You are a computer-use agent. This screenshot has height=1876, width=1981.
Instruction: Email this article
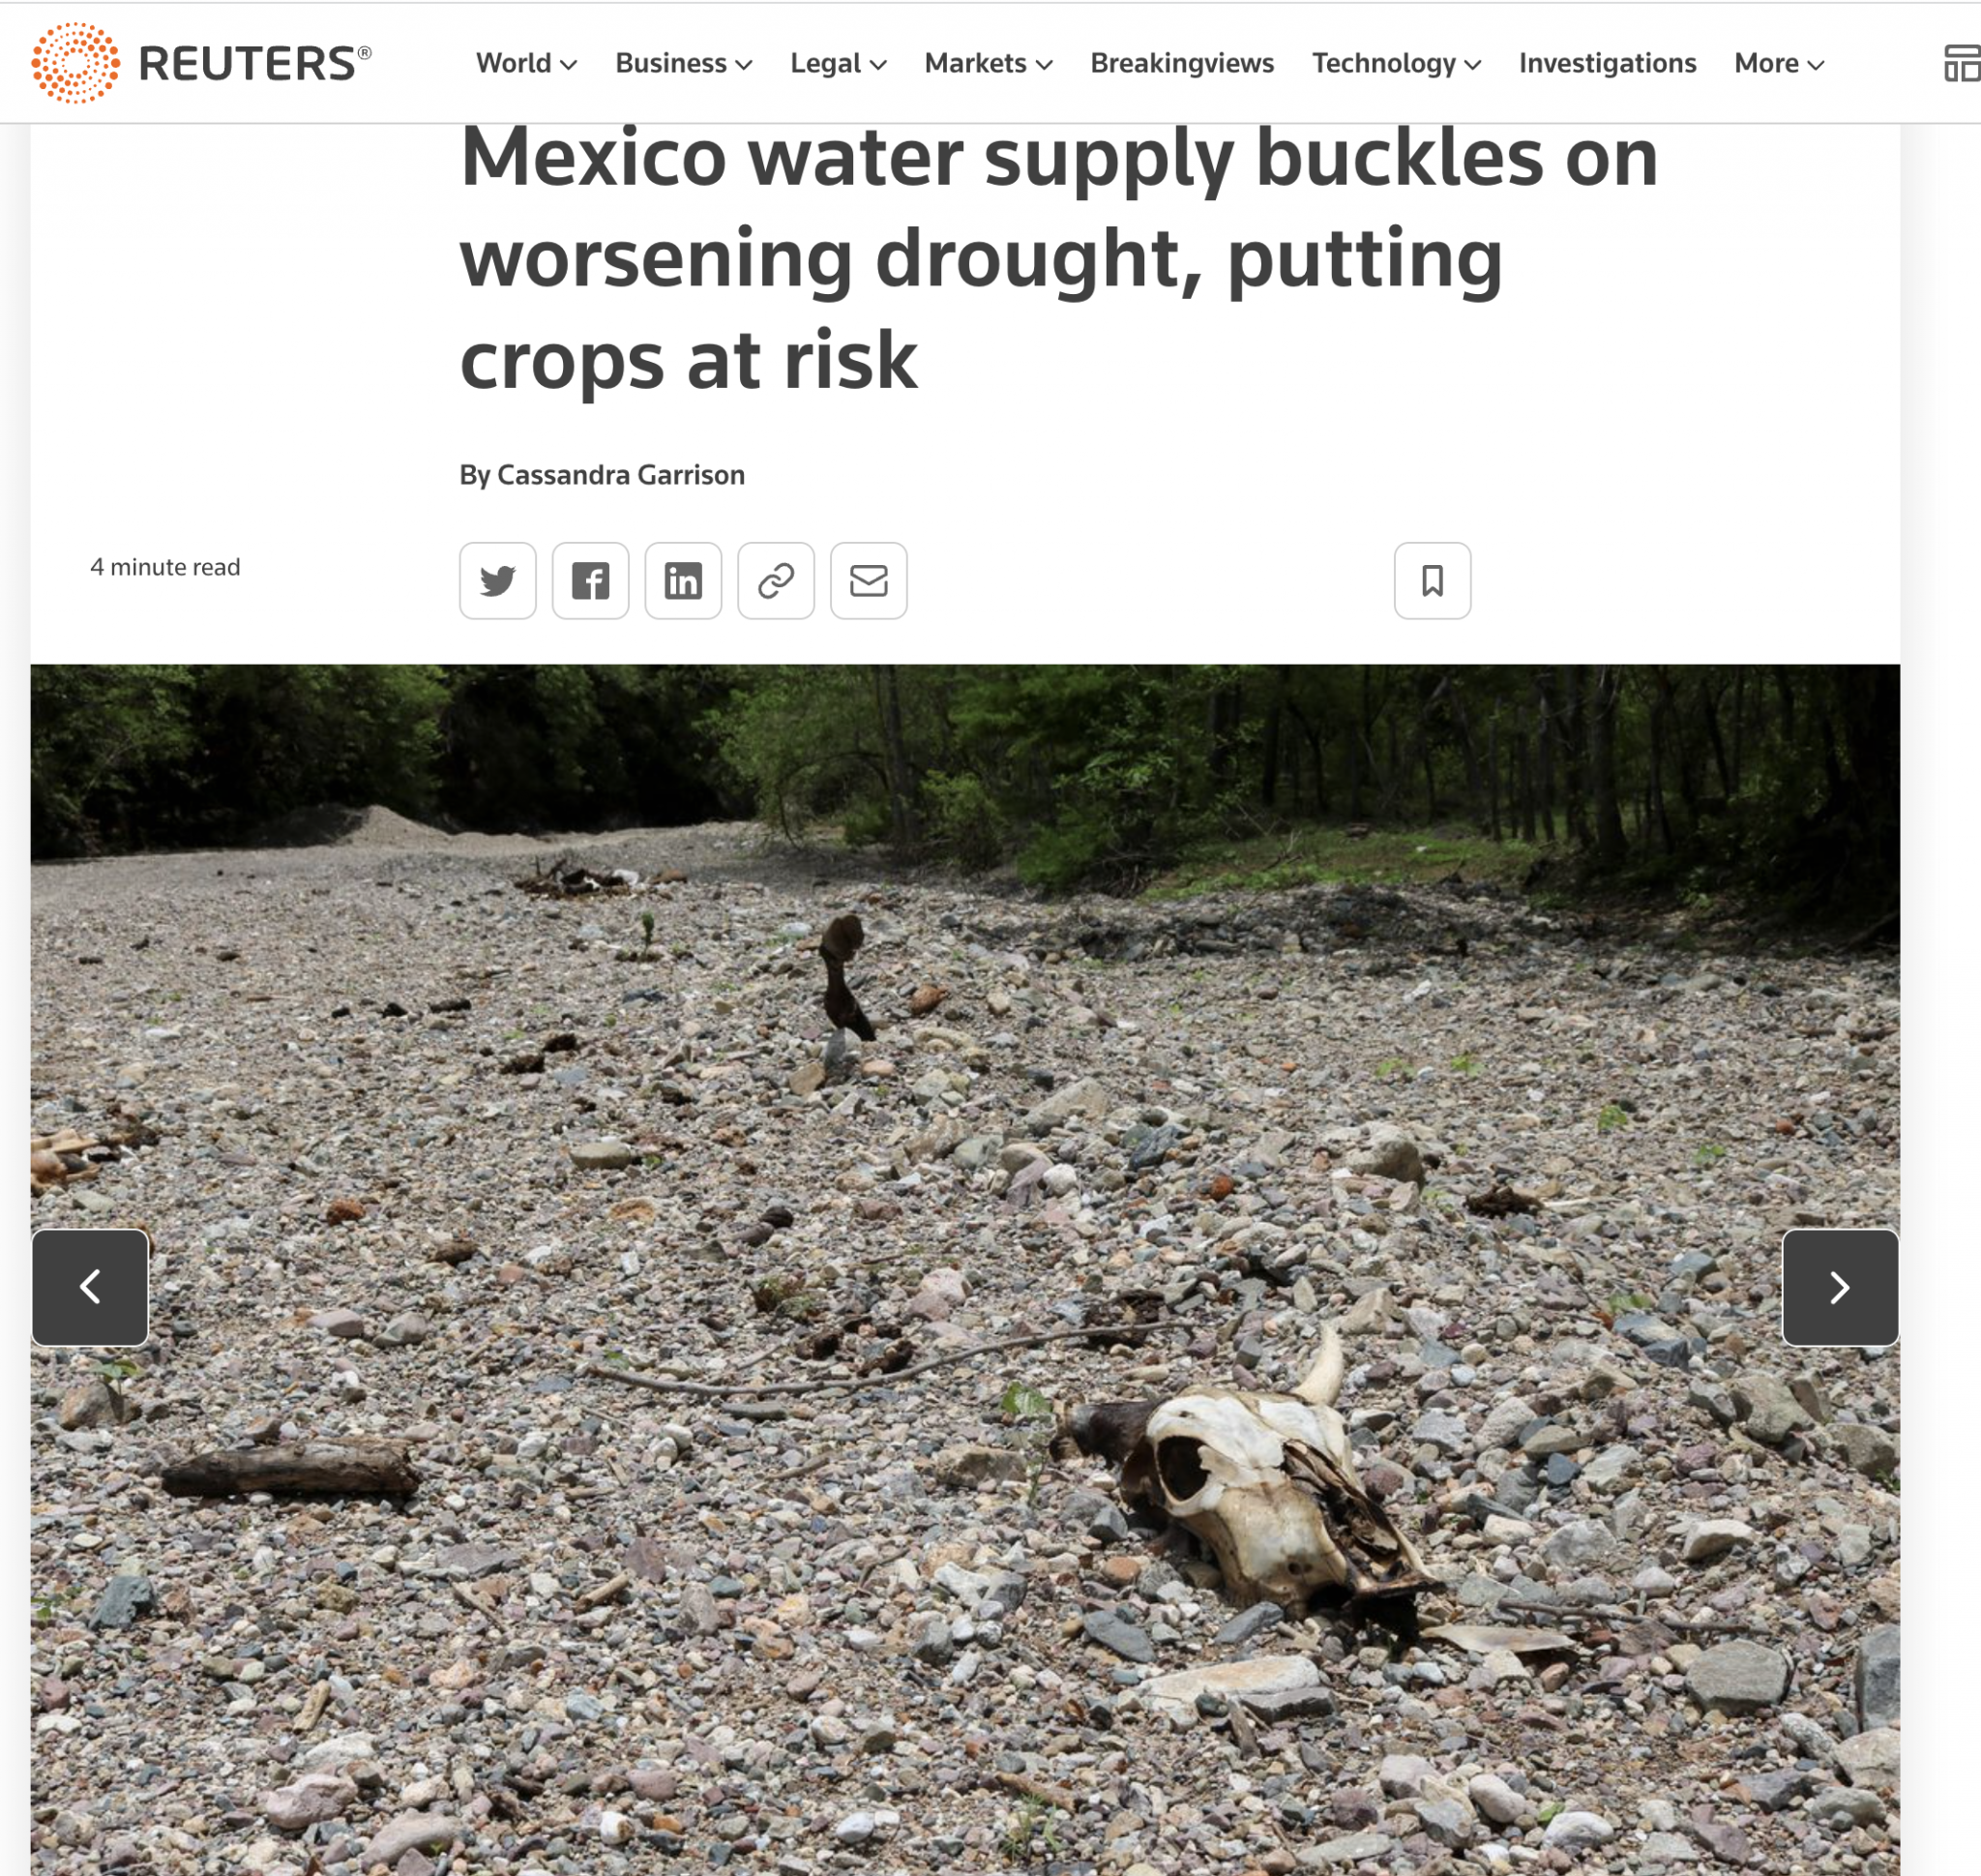point(868,581)
